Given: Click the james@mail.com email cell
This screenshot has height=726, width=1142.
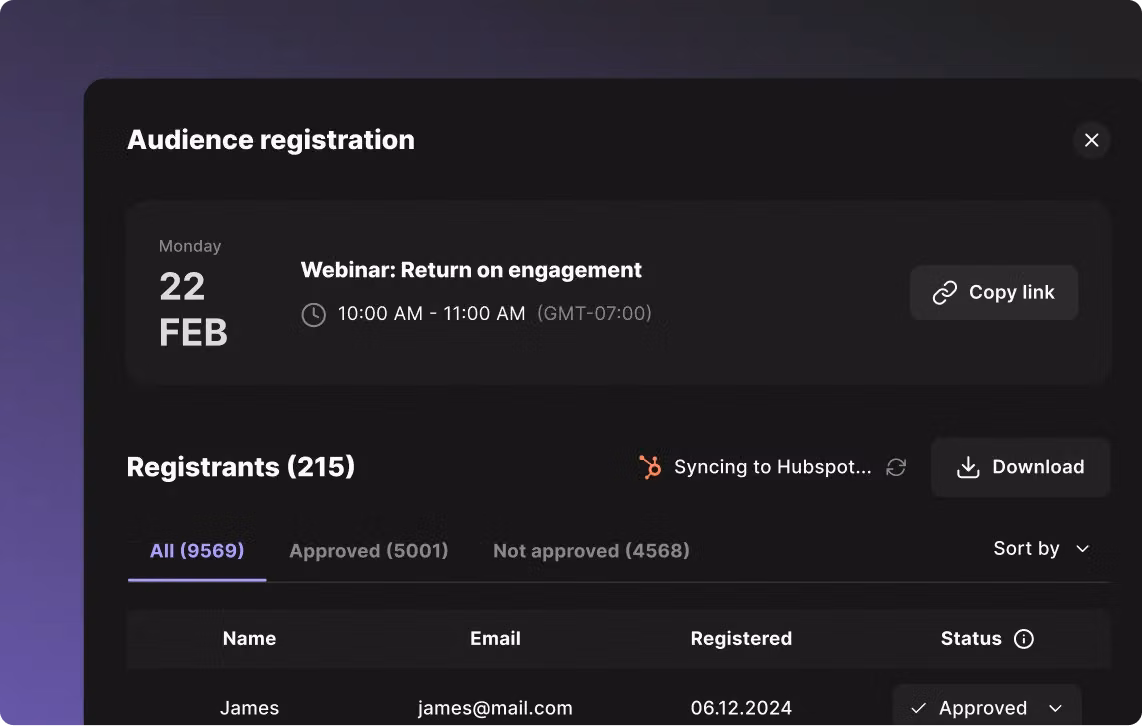Looking at the screenshot, I should (x=495, y=708).
